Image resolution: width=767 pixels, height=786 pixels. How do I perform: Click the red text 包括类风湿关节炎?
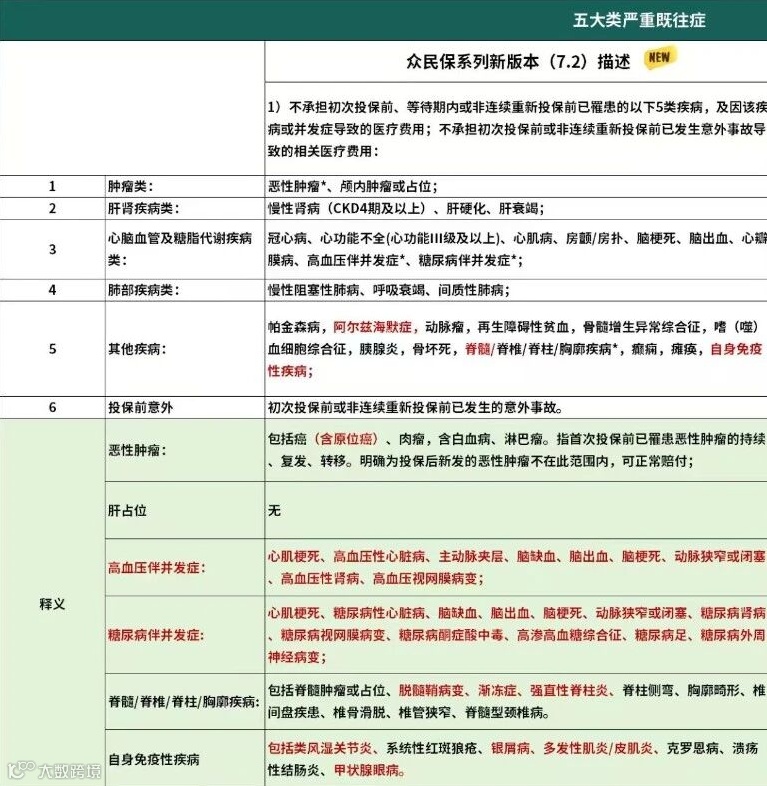click(320, 748)
